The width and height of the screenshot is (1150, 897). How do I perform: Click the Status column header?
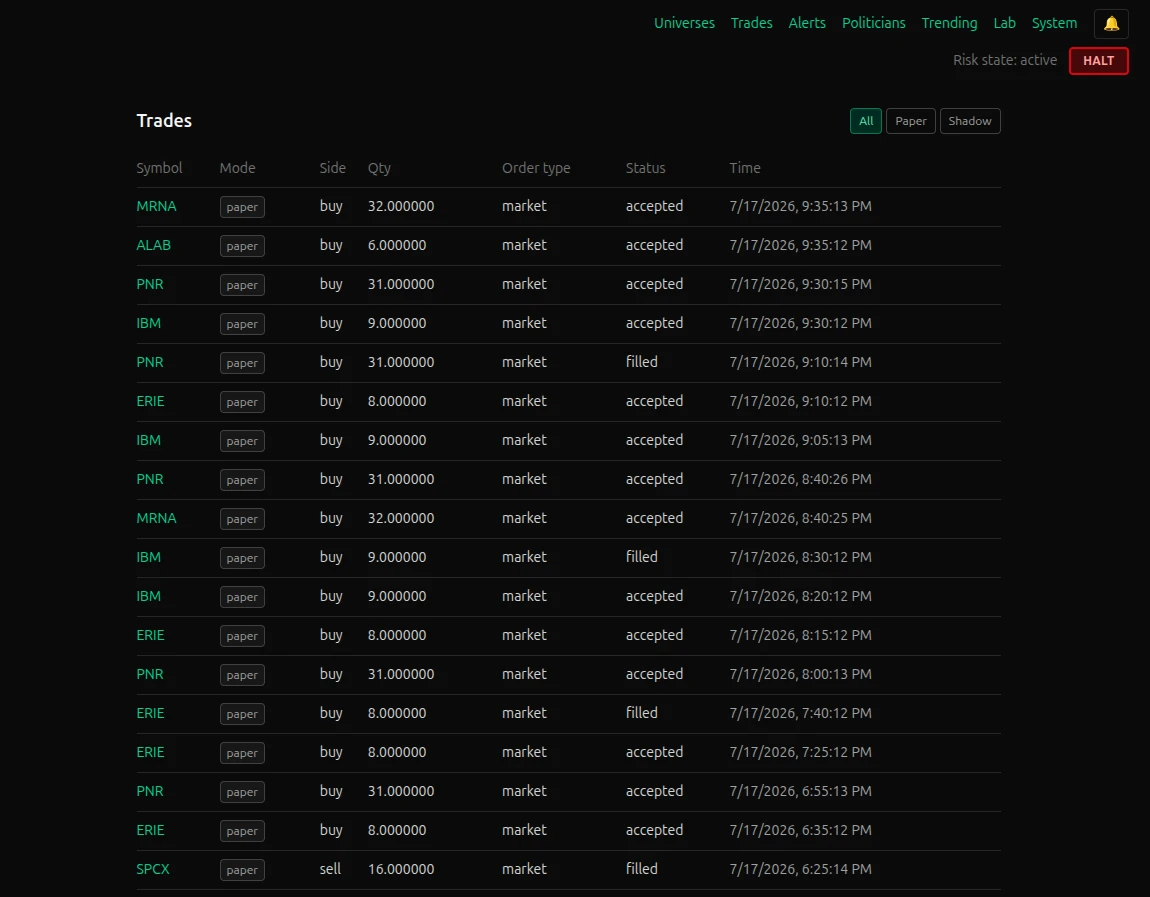point(645,168)
